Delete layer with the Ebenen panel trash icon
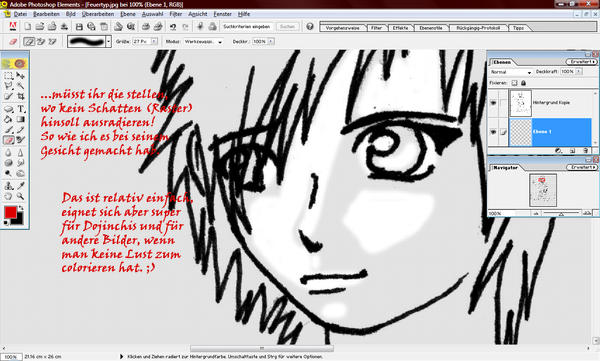This screenshot has width=600, height=361. pos(585,151)
